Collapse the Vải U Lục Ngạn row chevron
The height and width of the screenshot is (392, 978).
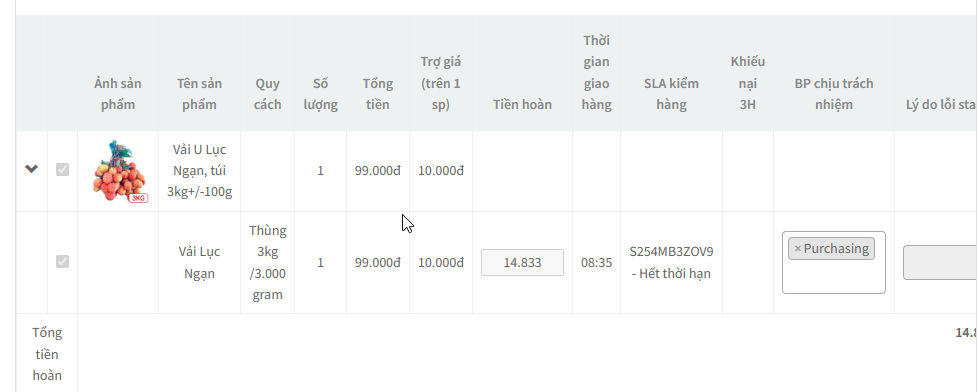[x=31, y=169]
